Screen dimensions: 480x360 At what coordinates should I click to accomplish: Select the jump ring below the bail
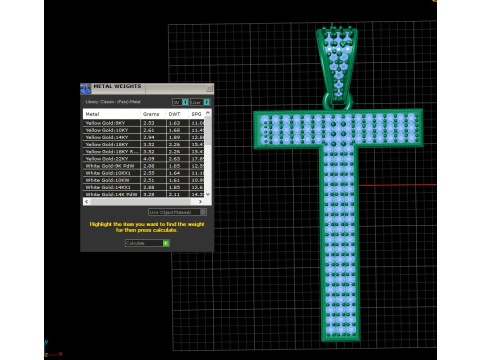338,102
